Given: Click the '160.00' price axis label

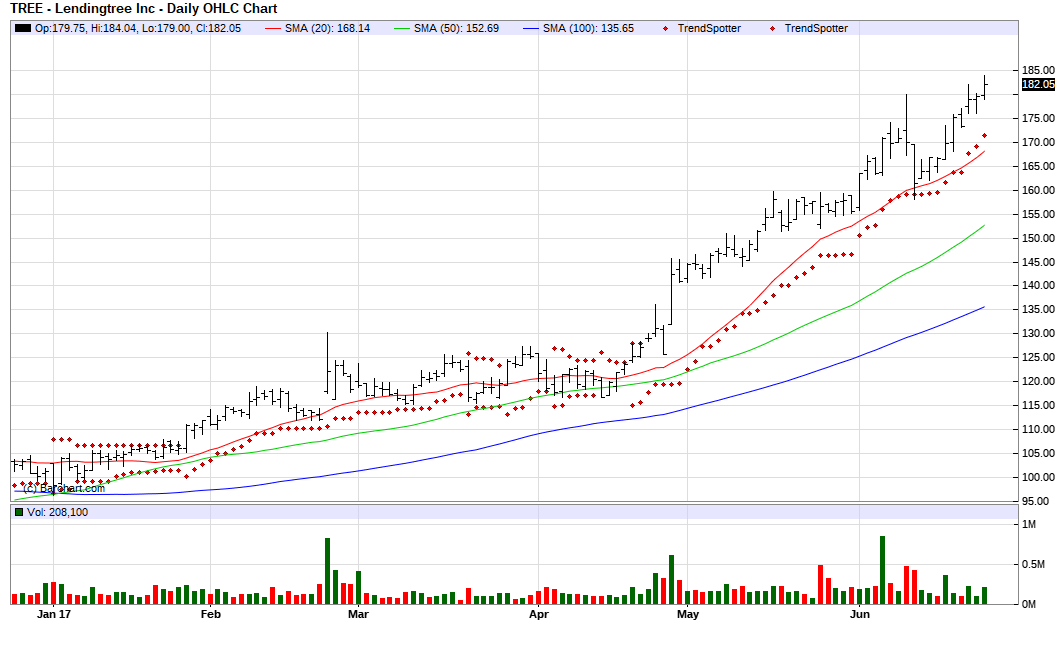Looking at the screenshot, I should point(1038,190).
